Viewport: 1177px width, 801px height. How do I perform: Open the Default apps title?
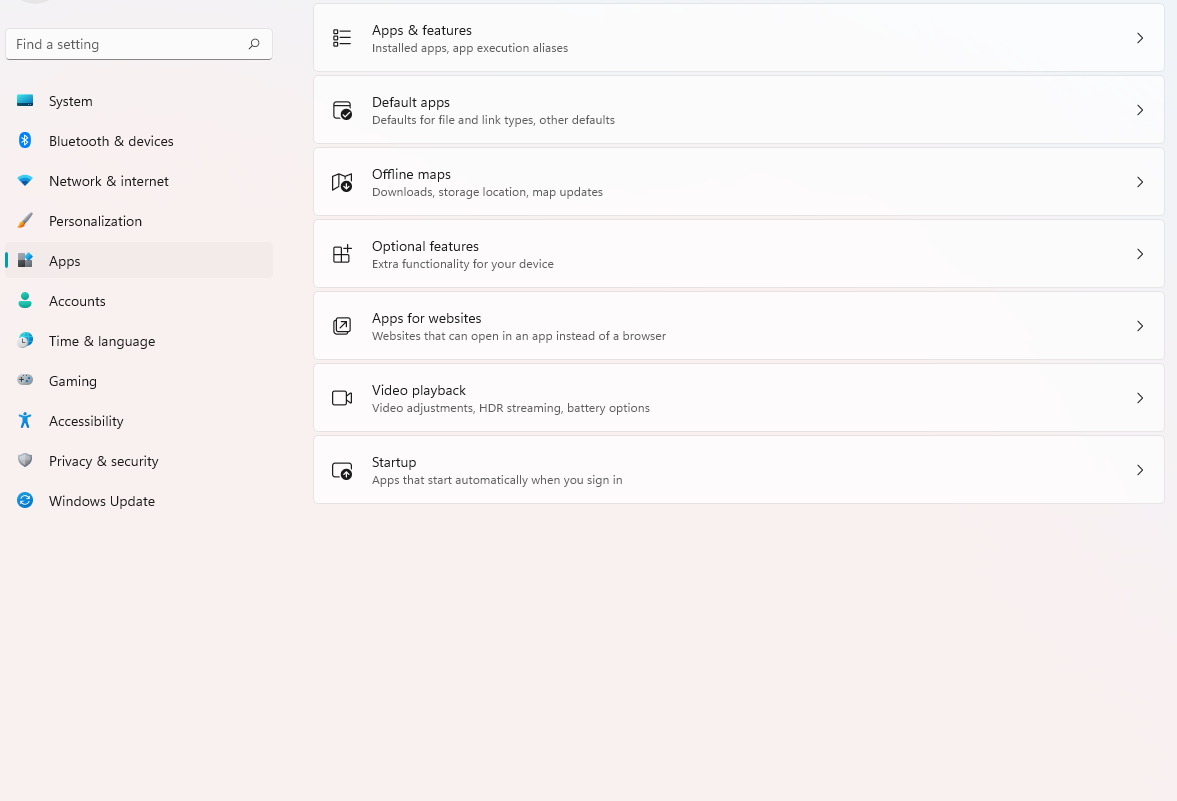click(411, 102)
